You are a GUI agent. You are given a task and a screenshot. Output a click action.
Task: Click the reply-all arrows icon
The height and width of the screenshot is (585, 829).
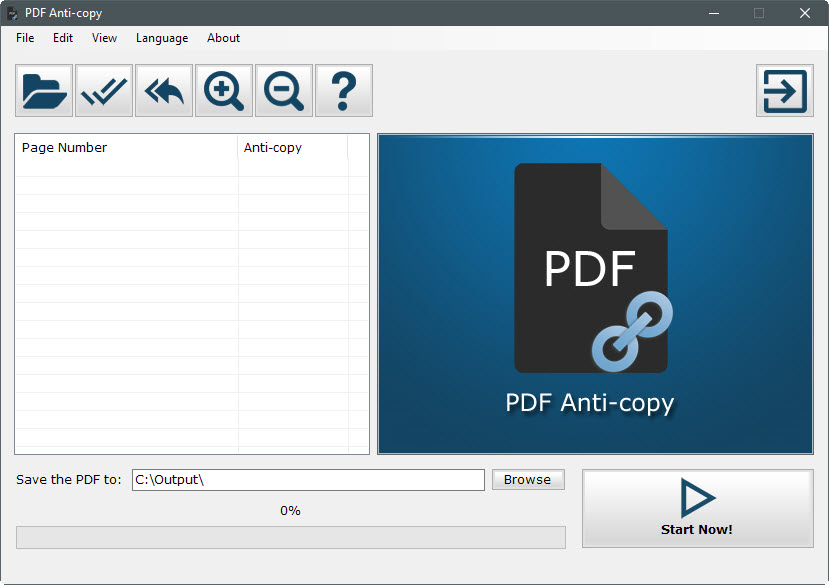[164, 90]
